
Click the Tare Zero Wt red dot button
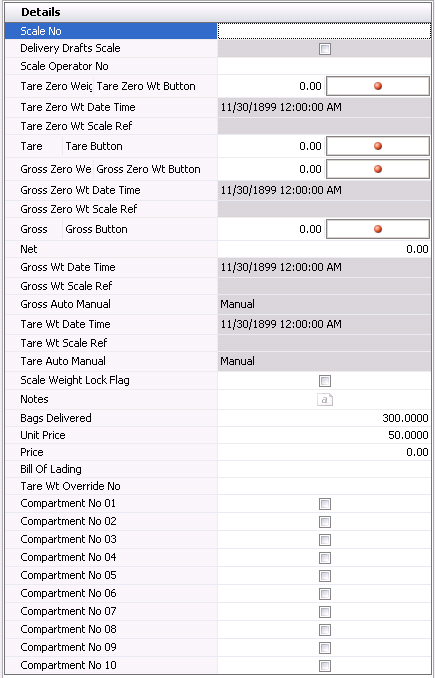pos(377,86)
